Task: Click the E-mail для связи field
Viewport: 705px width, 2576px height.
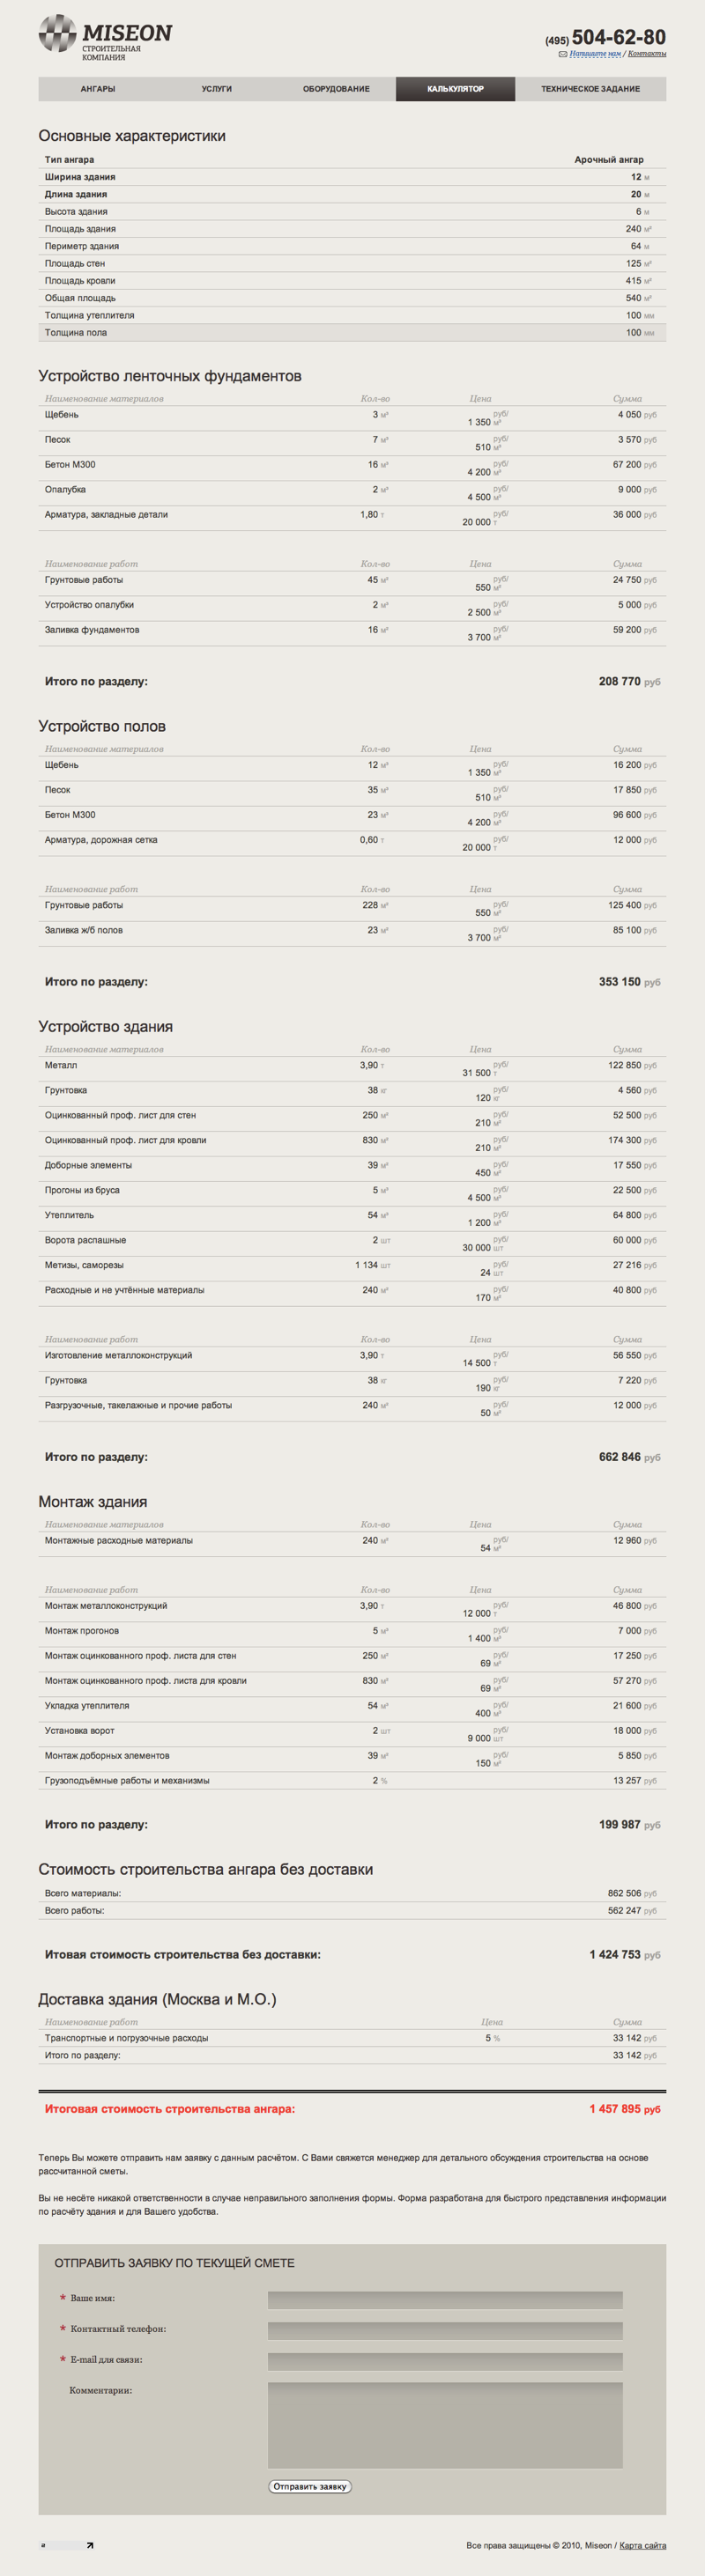Action: 445,2361
